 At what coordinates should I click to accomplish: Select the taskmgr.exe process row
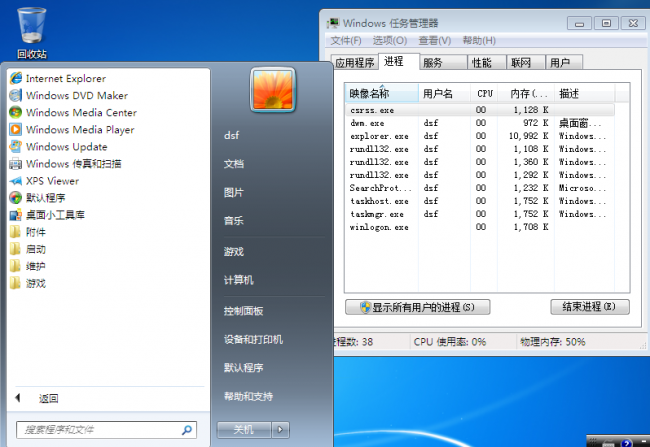click(x=480, y=214)
